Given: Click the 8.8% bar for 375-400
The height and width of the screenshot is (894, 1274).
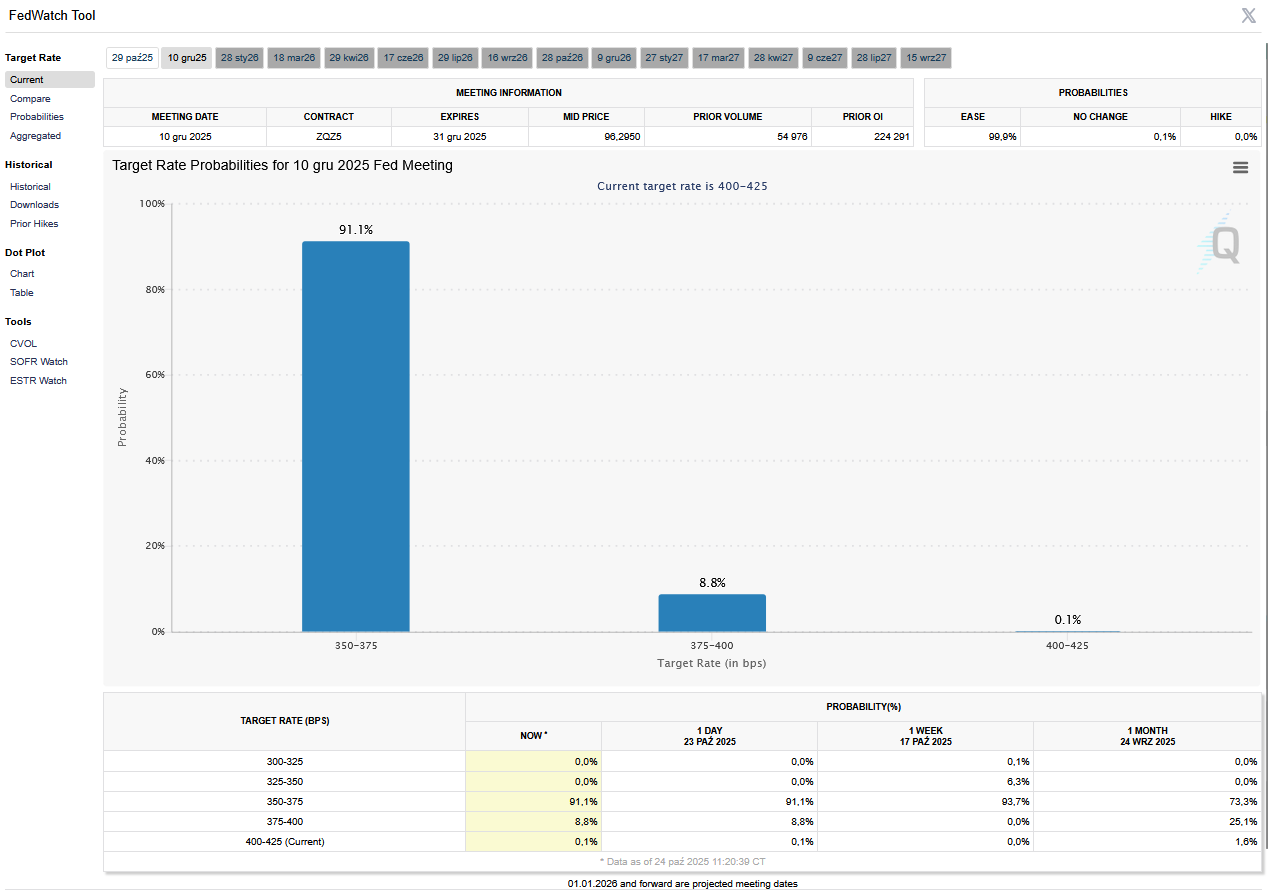Looking at the screenshot, I should [x=711, y=613].
